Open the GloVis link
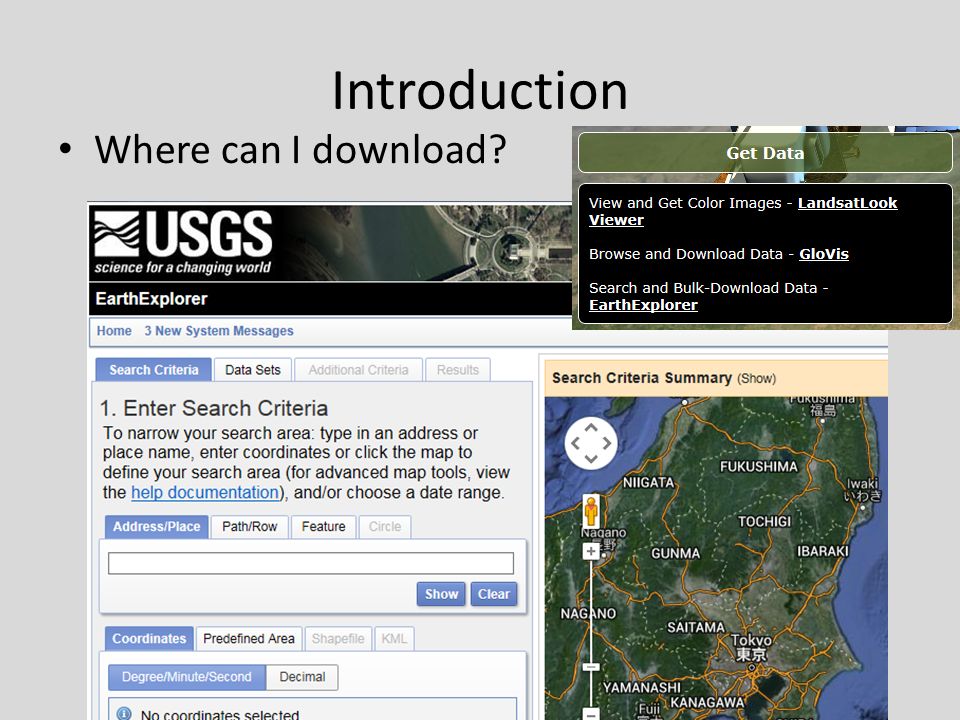960x720 pixels. coord(823,254)
